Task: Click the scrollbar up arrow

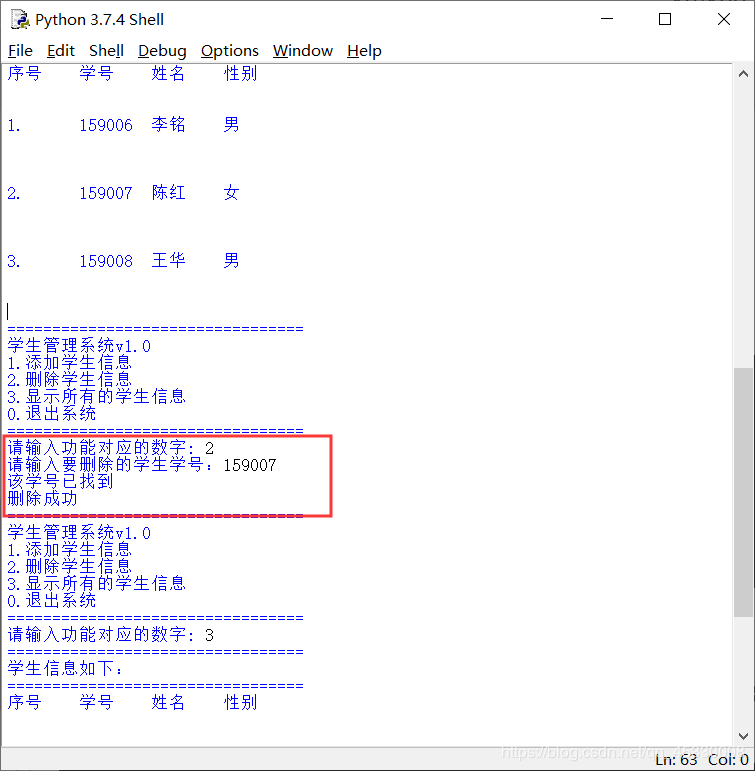Action: (743, 74)
